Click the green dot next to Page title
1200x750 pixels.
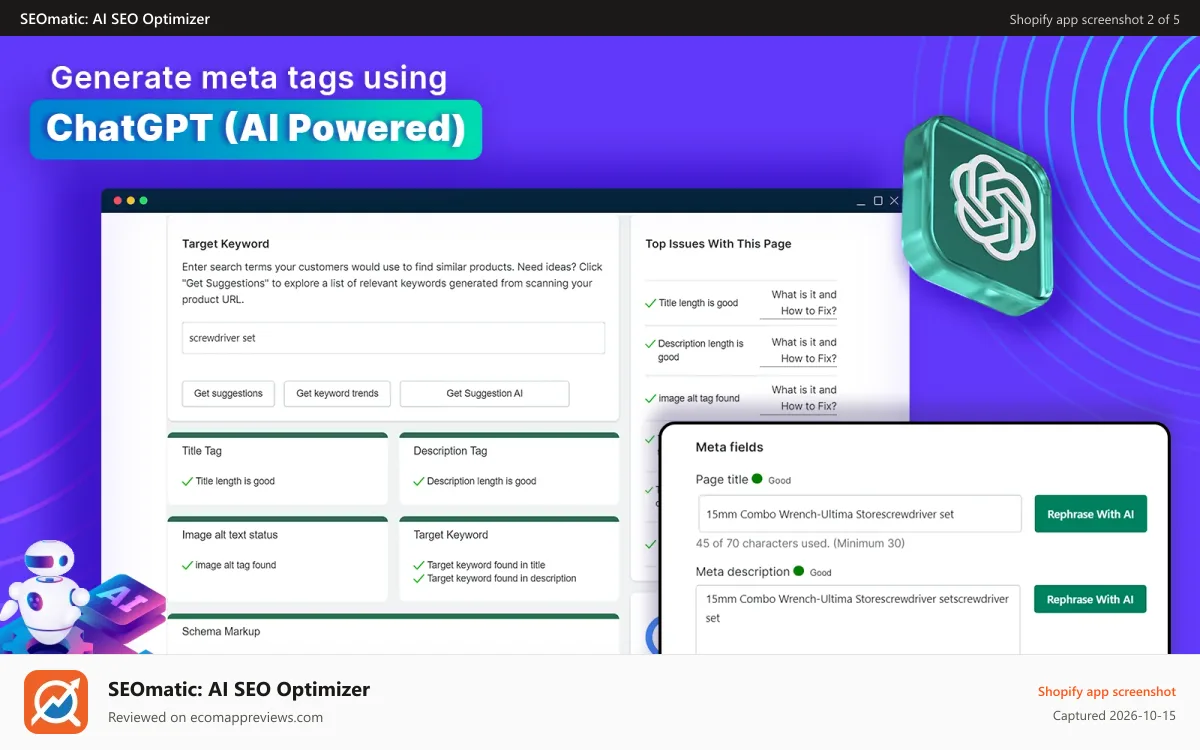pos(757,479)
